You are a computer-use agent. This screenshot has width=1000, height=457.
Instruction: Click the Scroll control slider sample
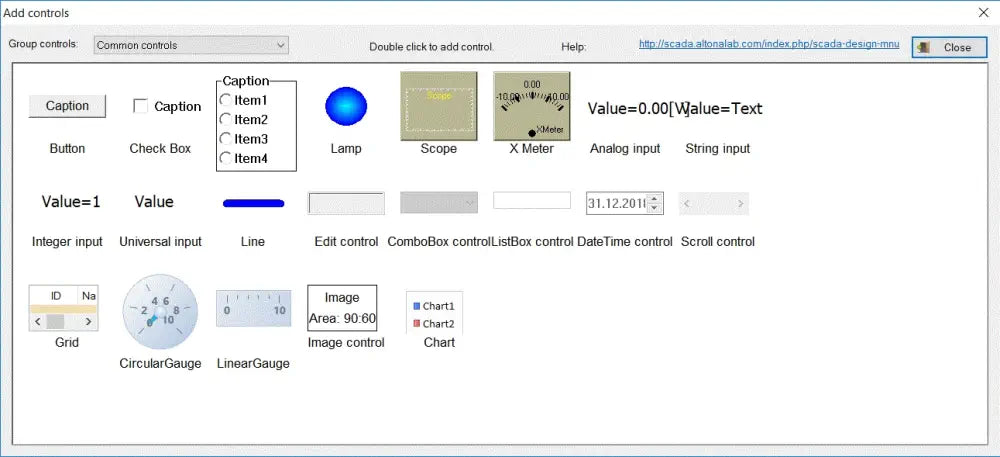point(714,204)
